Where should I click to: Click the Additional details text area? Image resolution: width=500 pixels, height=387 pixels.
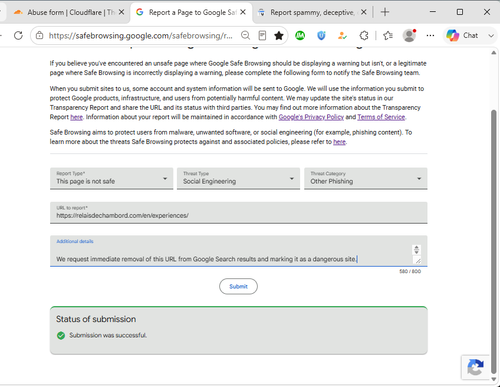pos(239,251)
